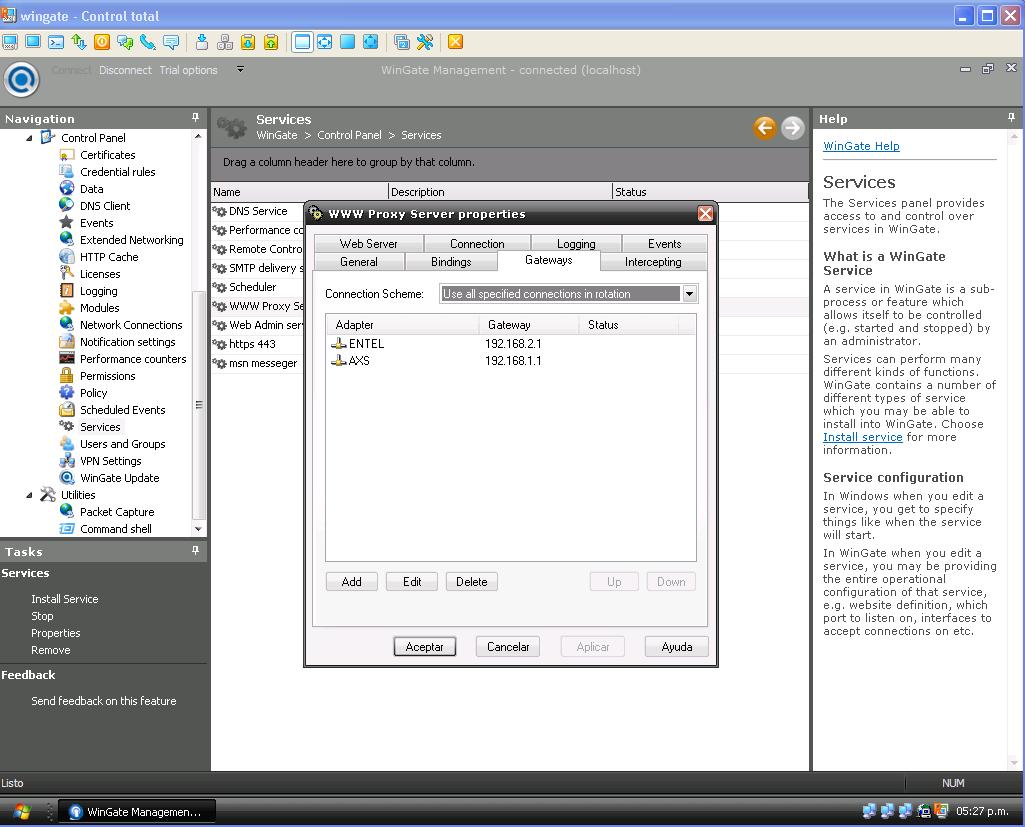Click the Aceptar button

tap(425, 647)
